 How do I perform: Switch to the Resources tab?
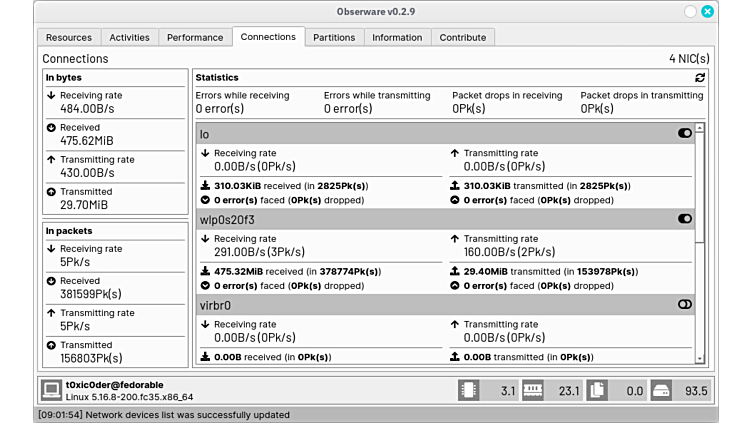click(69, 37)
